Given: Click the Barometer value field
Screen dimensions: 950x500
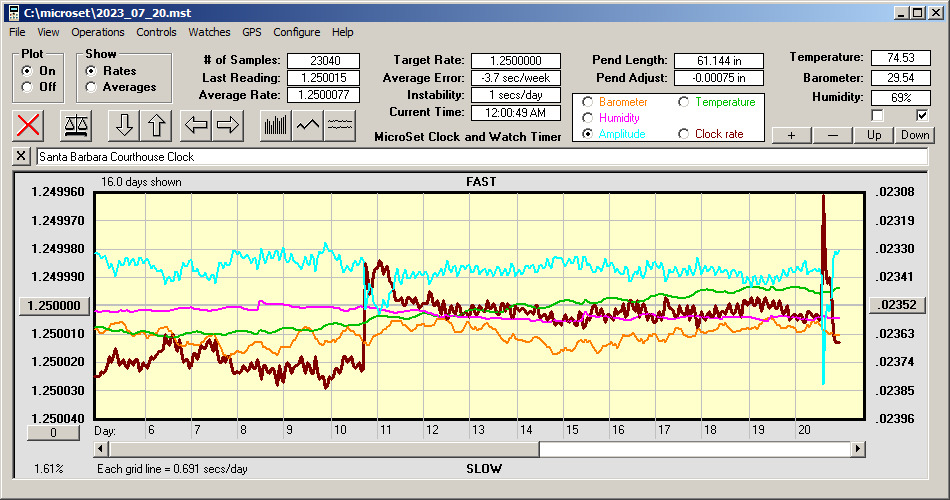Looking at the screenshot, I should [x=900, y=78].
